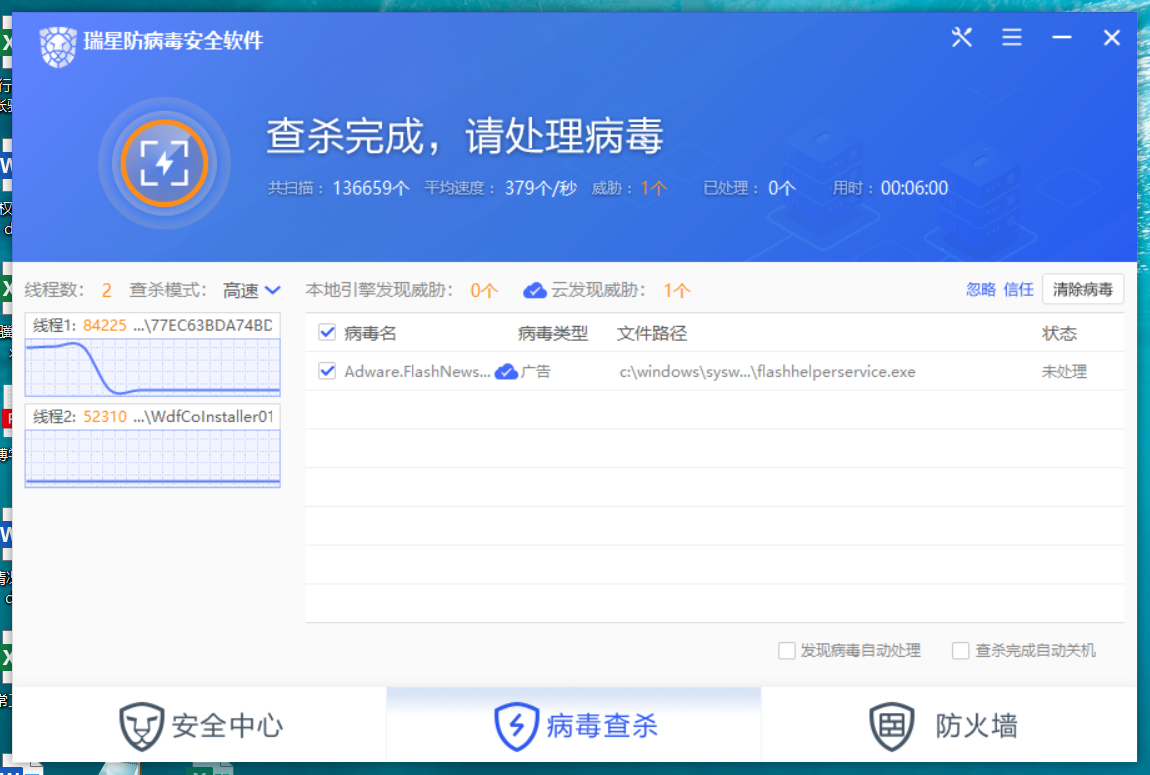Switch to the 防火墙 tab

949,725
